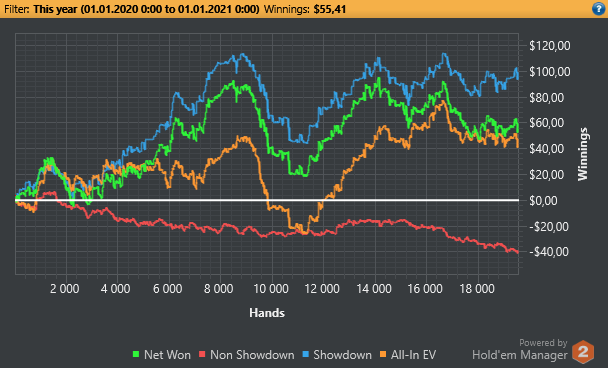The height and width of the screenshot is (368, 608).
Task: Click the blue Showdown legend swatch
Action: pos(305,354)
